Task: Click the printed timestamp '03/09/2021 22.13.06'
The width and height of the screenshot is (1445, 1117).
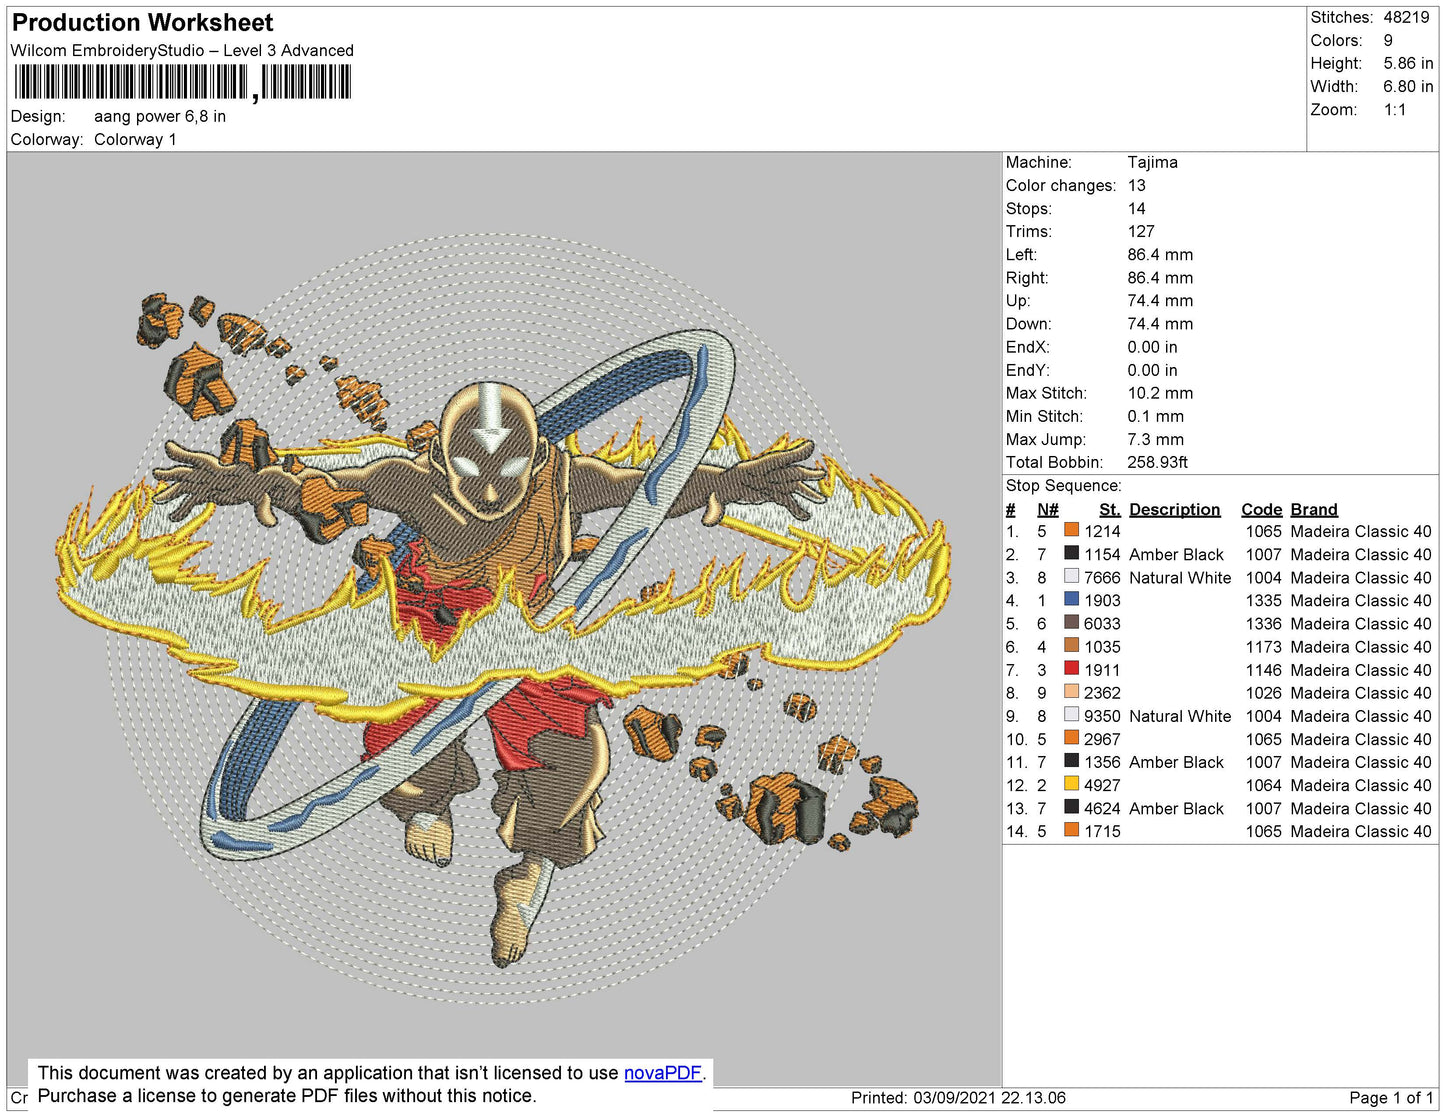Action: [x=989, y=1098]
